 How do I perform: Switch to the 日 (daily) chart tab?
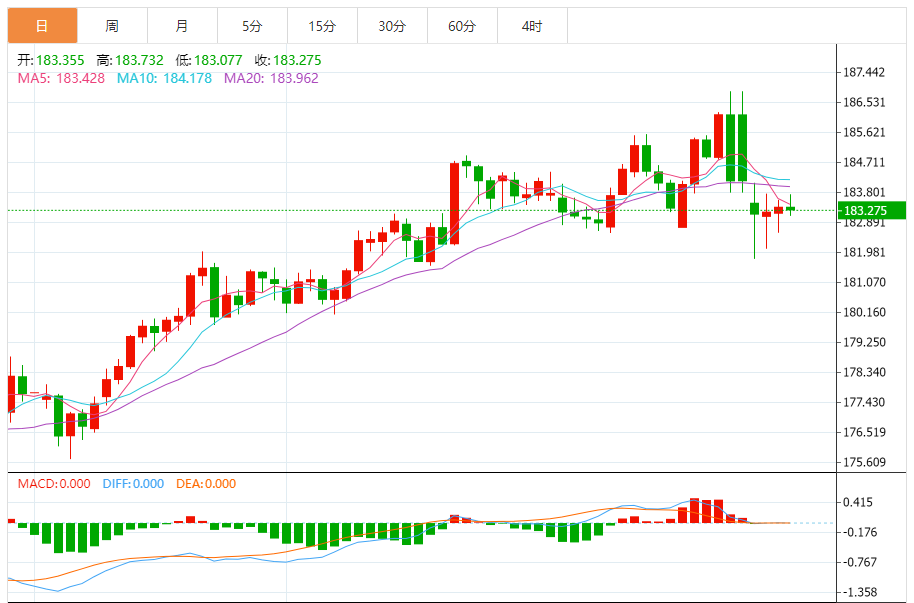click(42, 26)
